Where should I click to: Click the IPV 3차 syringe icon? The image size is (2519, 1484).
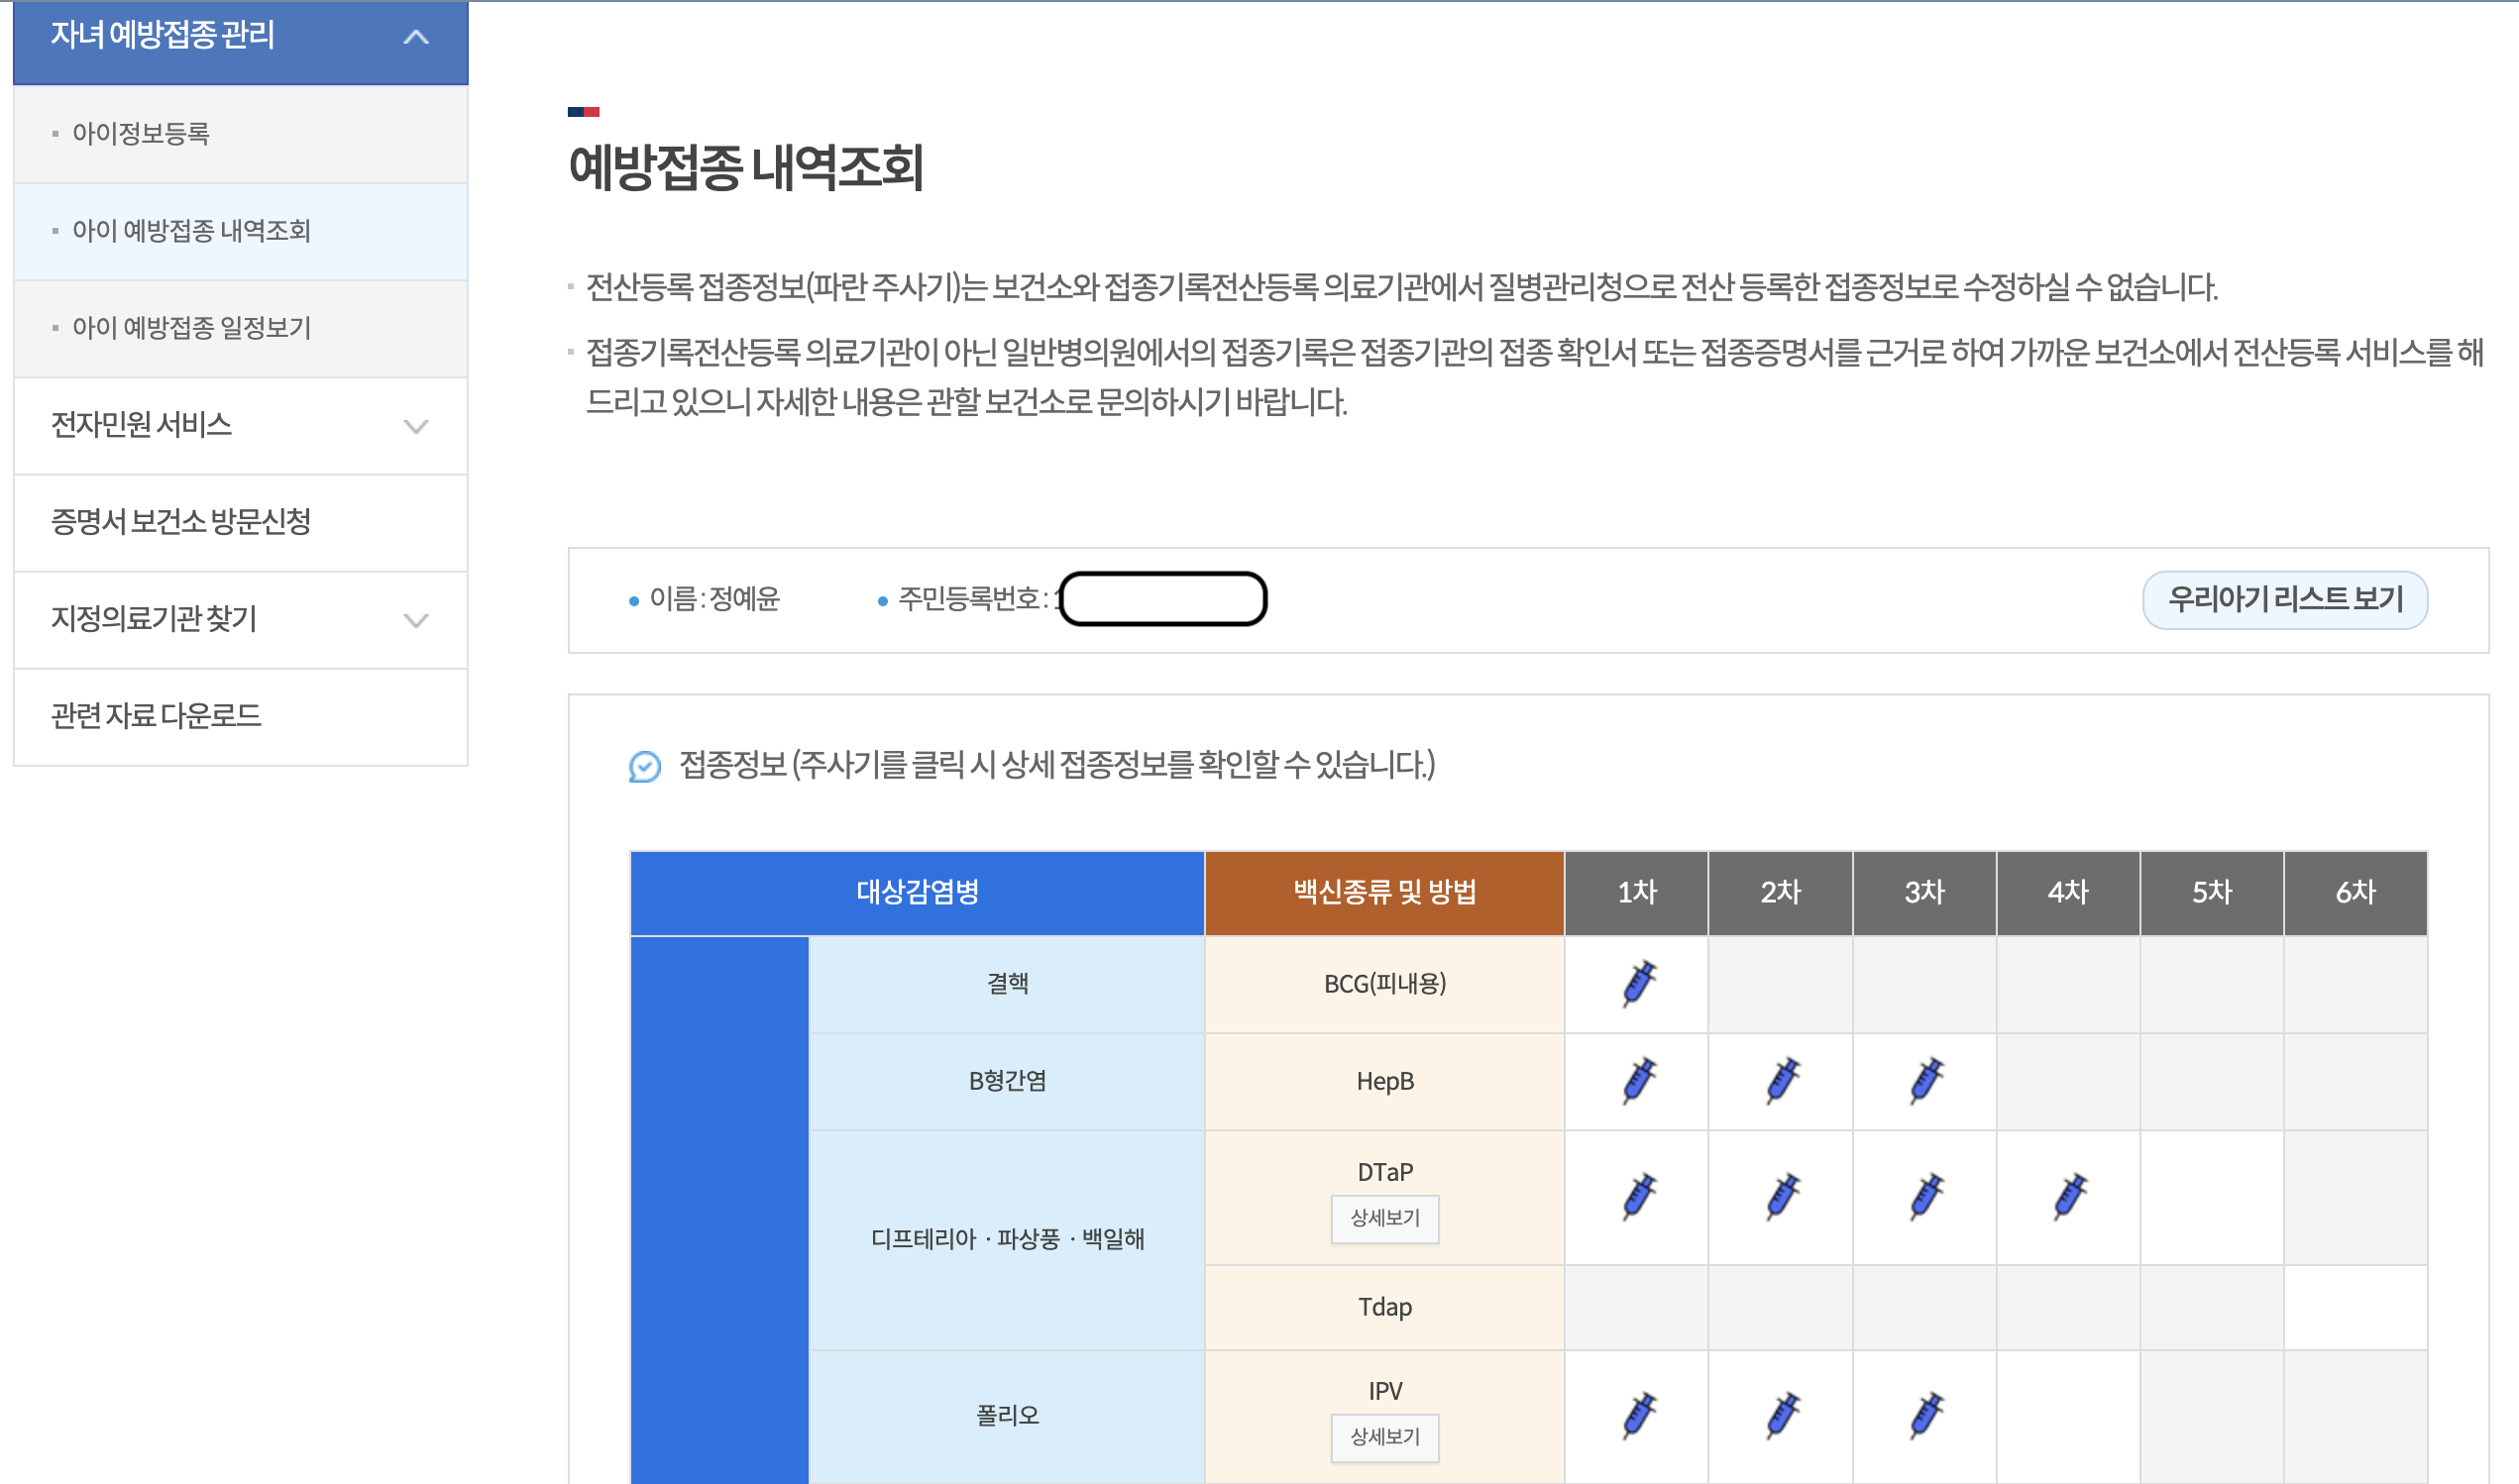click(1926, 1416)
